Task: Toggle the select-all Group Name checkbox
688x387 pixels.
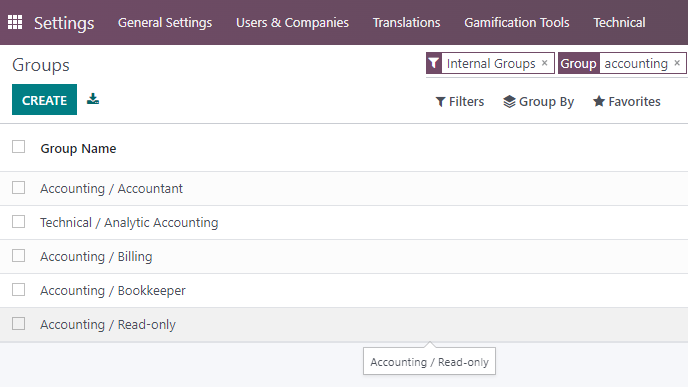Action: [18, 147]
